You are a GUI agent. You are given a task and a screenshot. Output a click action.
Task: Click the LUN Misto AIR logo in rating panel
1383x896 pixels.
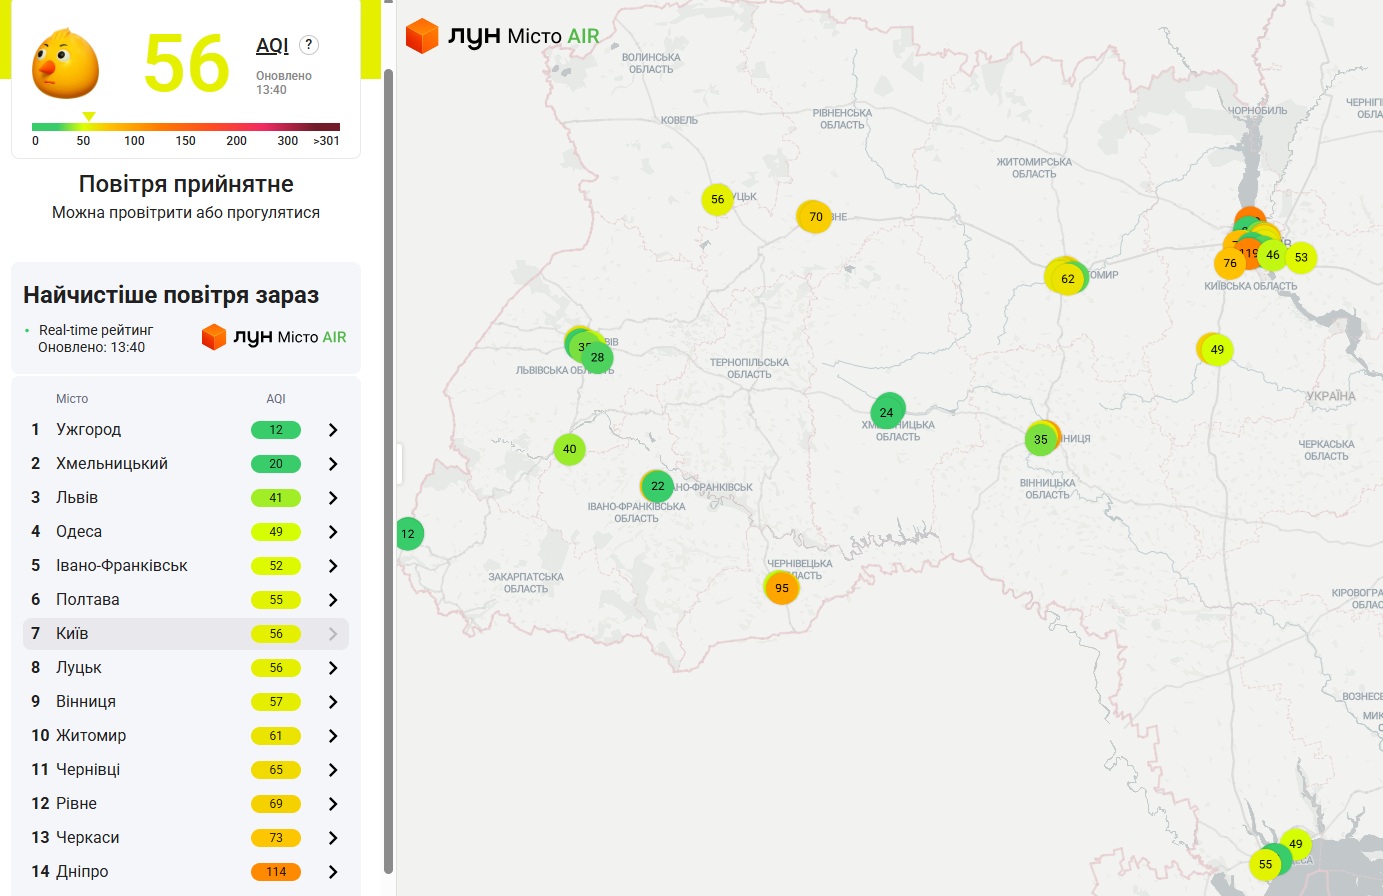tap(274, 337)
